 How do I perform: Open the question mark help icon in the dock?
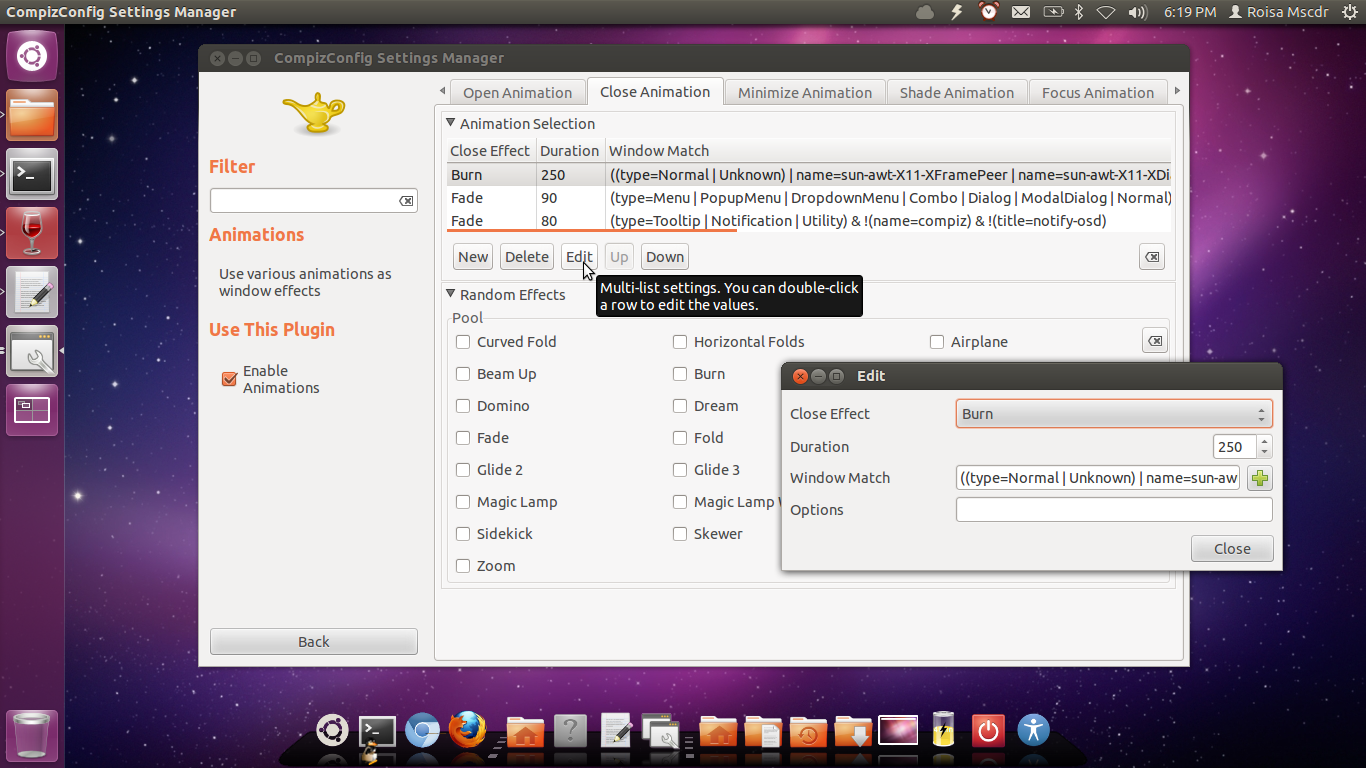[x=570, y=731]
